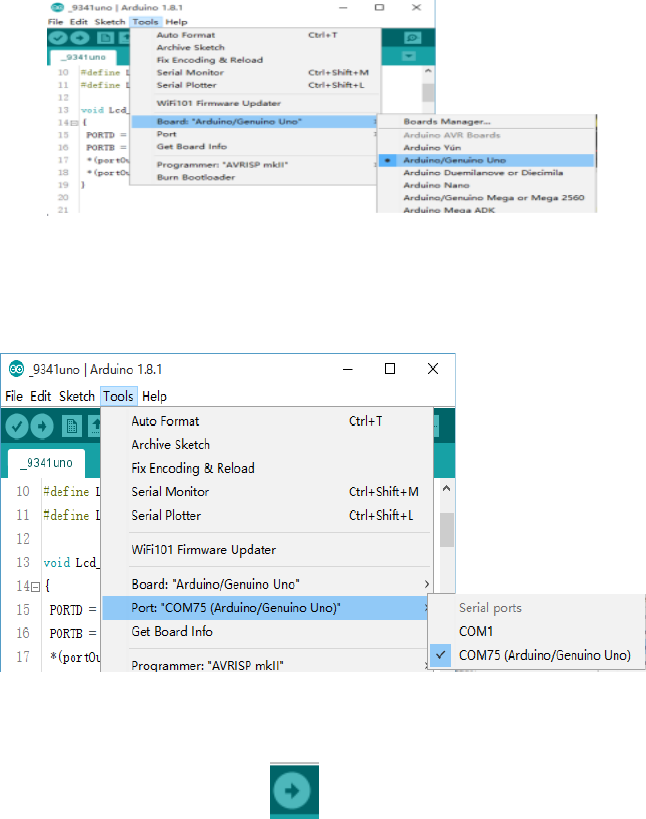Open the File menu in the Port-submenu window
This screenshot has width=646, height=819.
(14, 396)
